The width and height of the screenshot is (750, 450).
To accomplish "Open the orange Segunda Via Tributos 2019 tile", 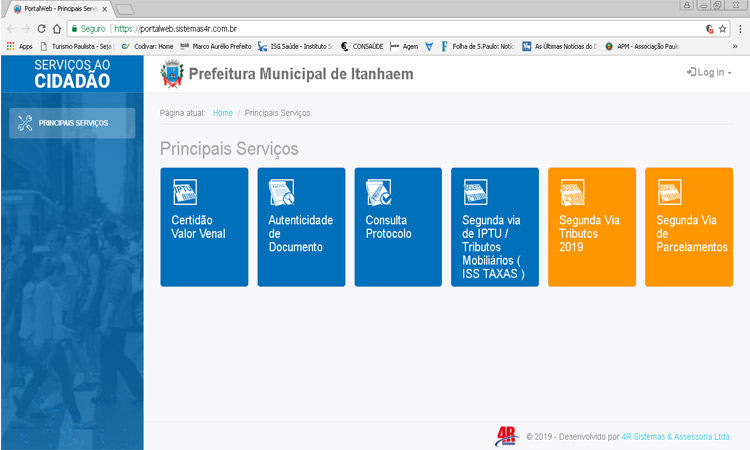I will point(592,227).
